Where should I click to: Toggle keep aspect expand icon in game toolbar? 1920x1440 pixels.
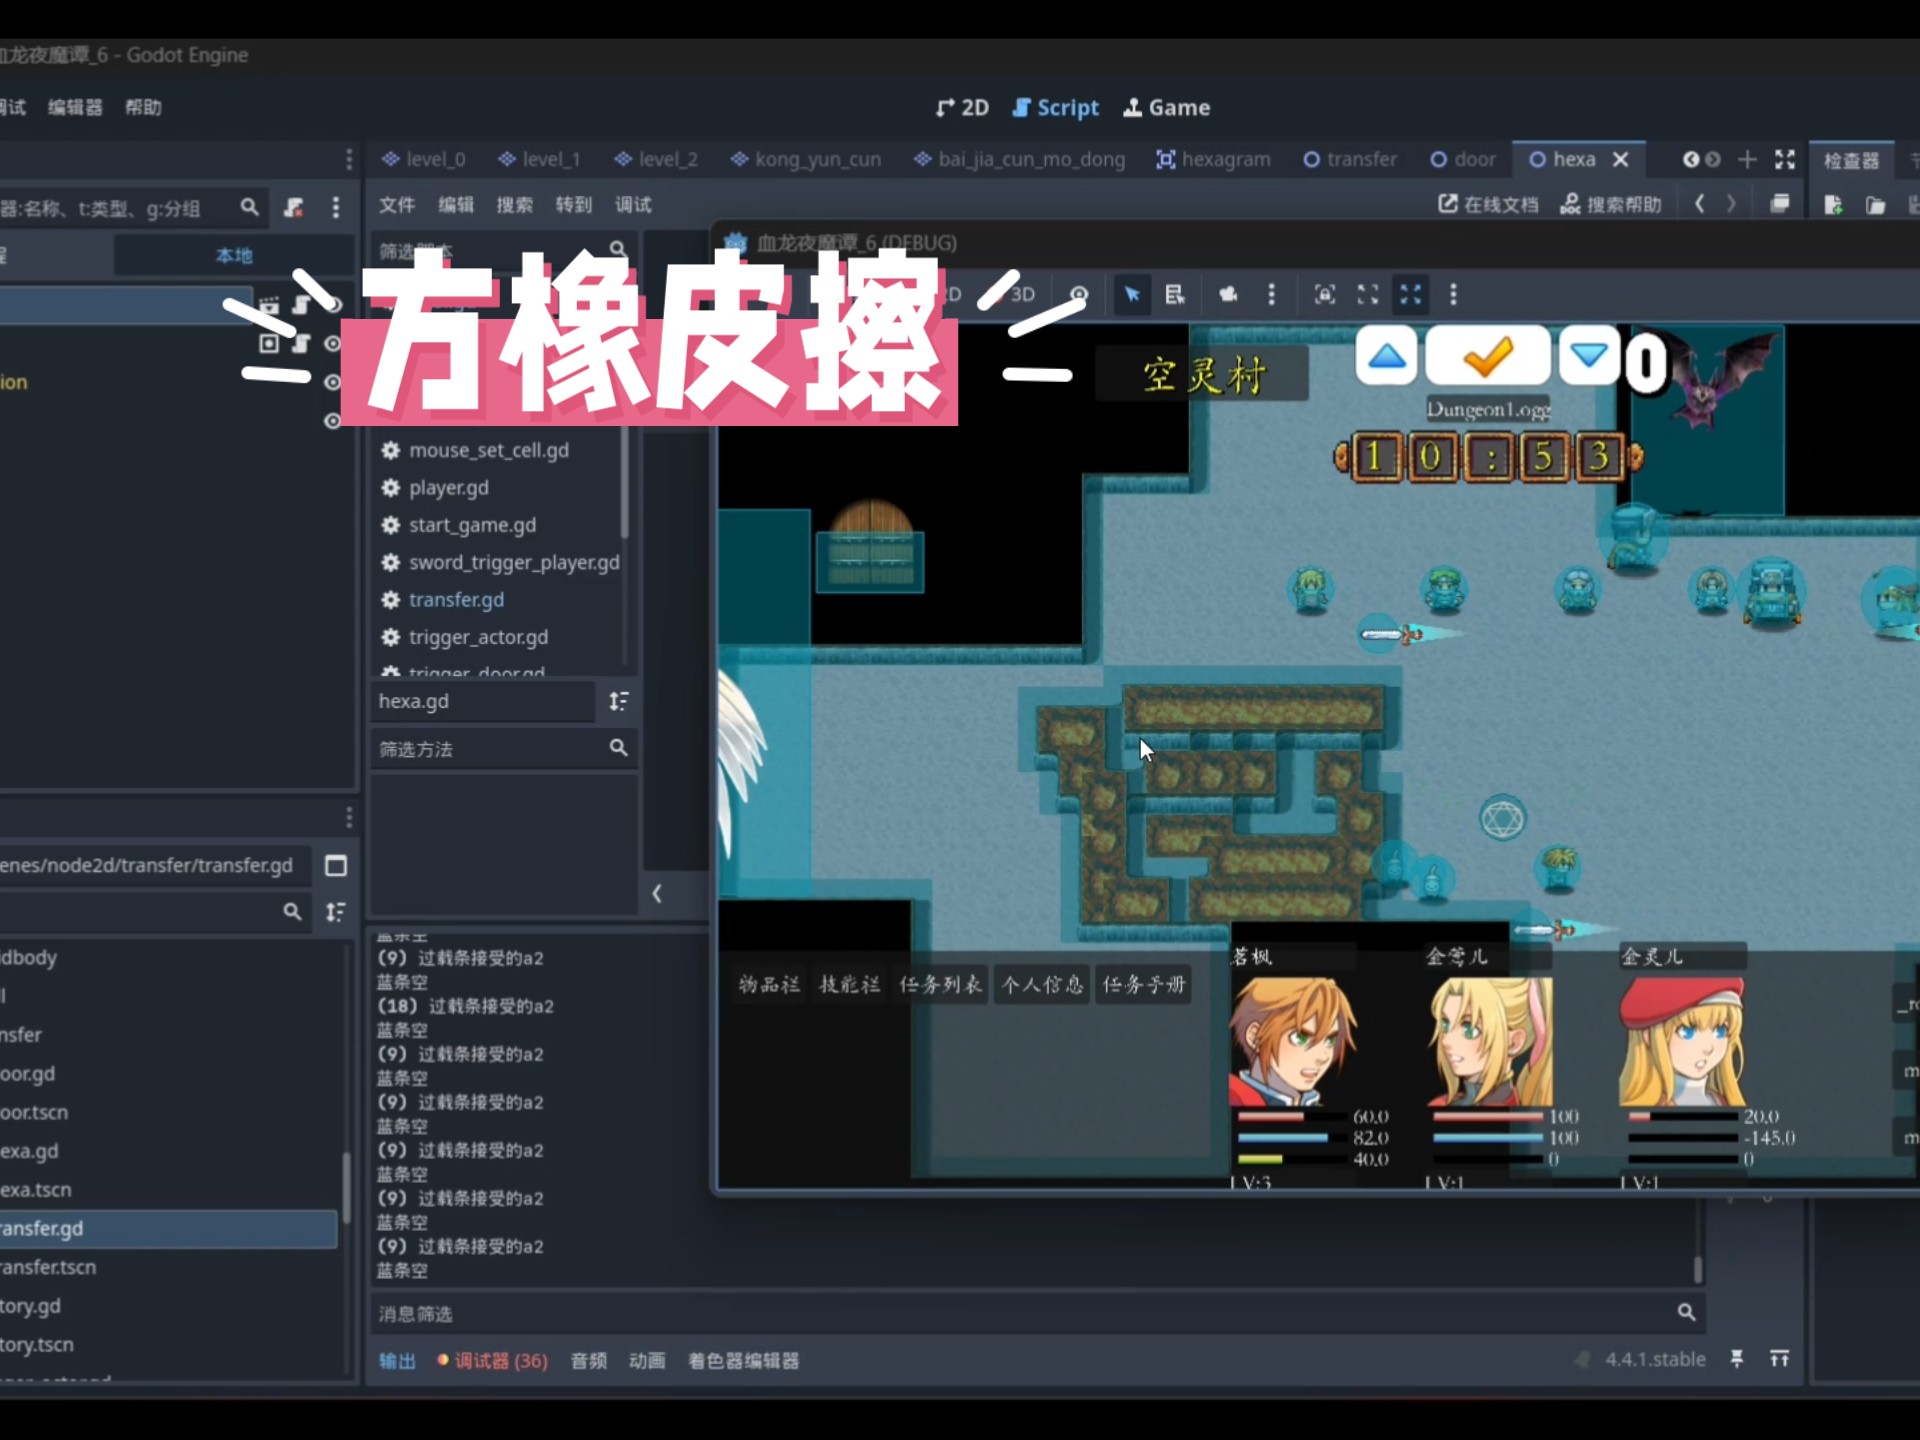click(1367, 294)
